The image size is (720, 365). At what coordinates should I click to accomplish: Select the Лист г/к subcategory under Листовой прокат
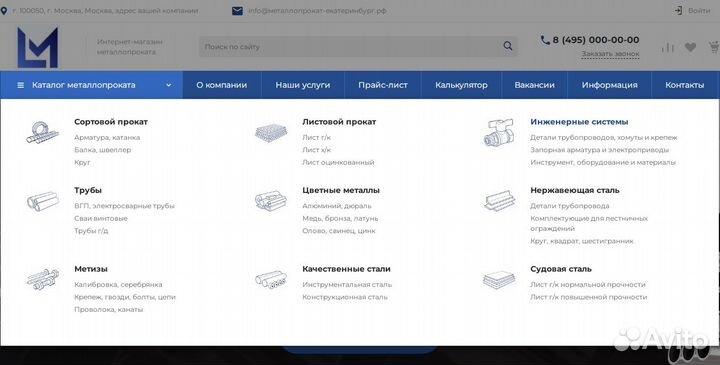point(316,137)
